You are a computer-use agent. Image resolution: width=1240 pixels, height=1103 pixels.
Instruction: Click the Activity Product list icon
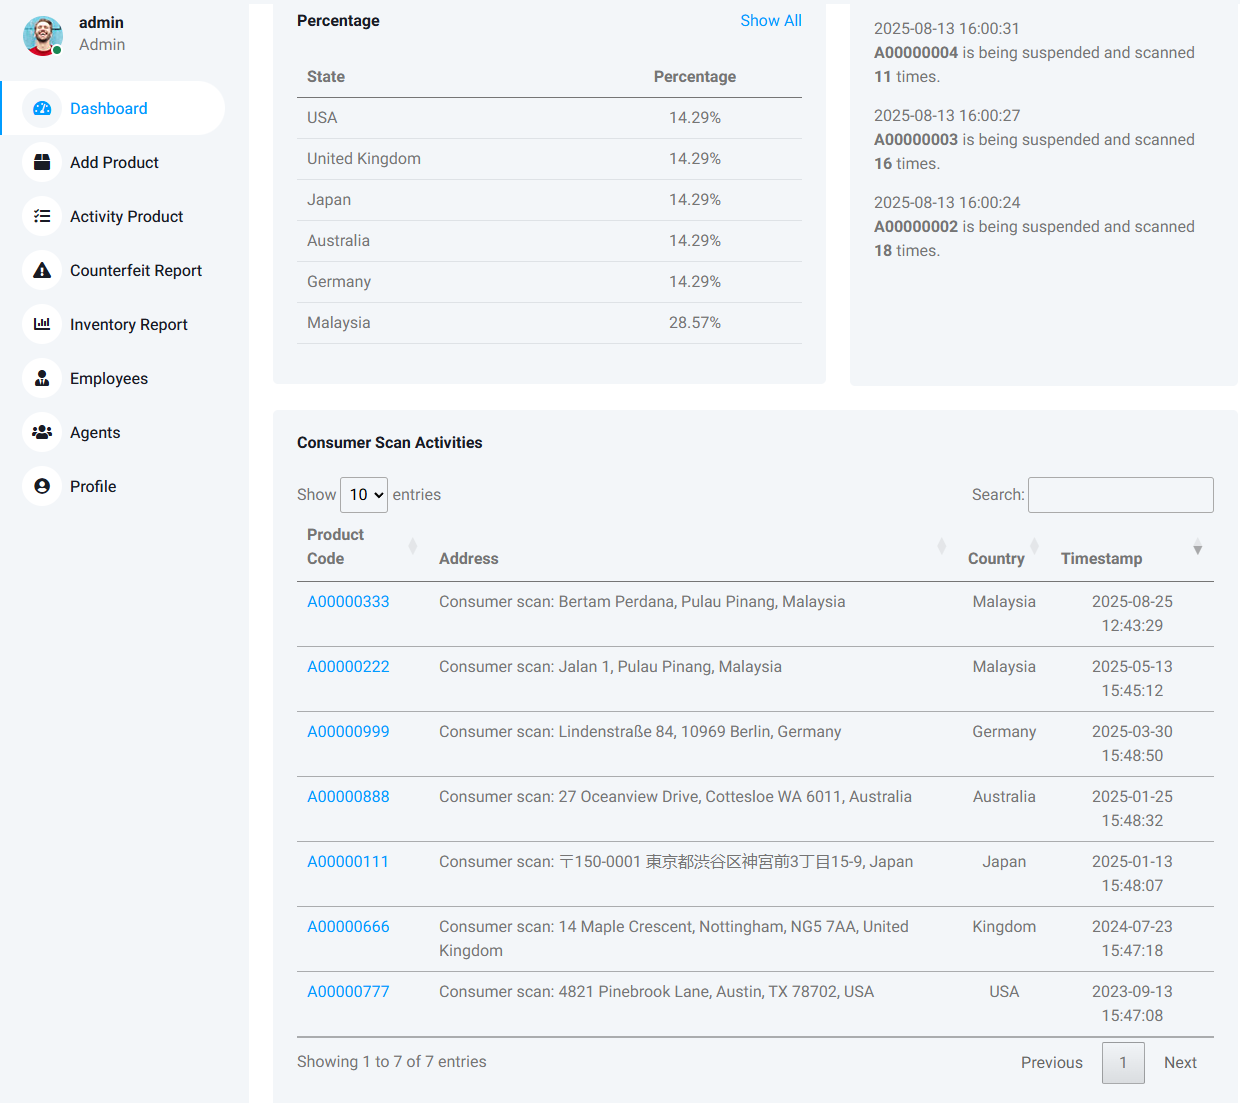click(42, 216)
